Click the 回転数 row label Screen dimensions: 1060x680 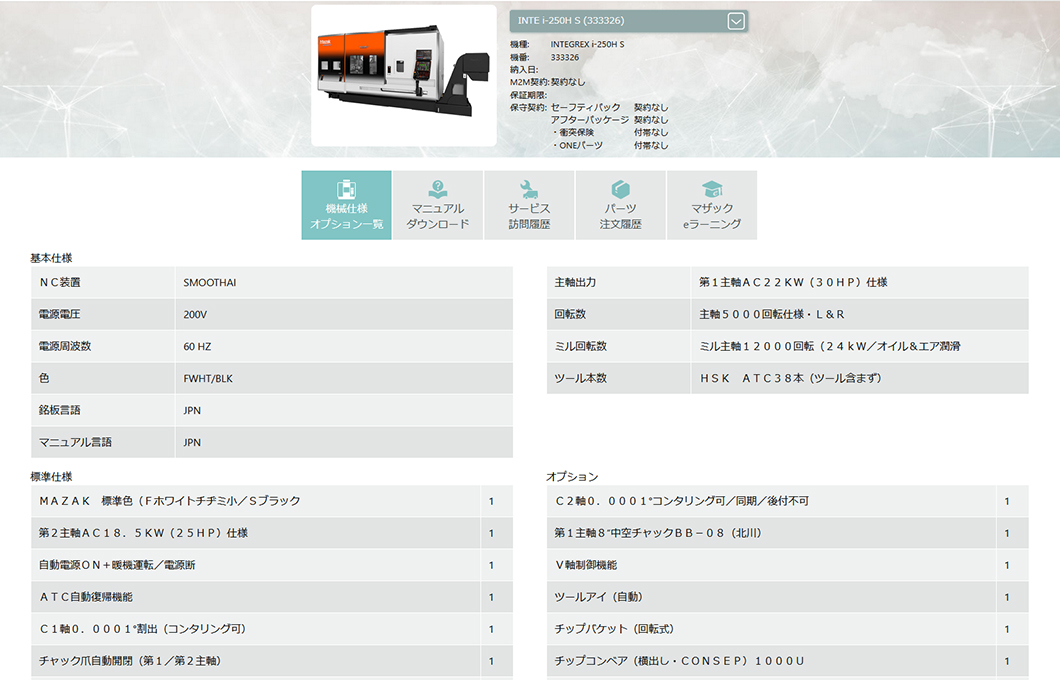pyautogui.click(x=571, y=314)
